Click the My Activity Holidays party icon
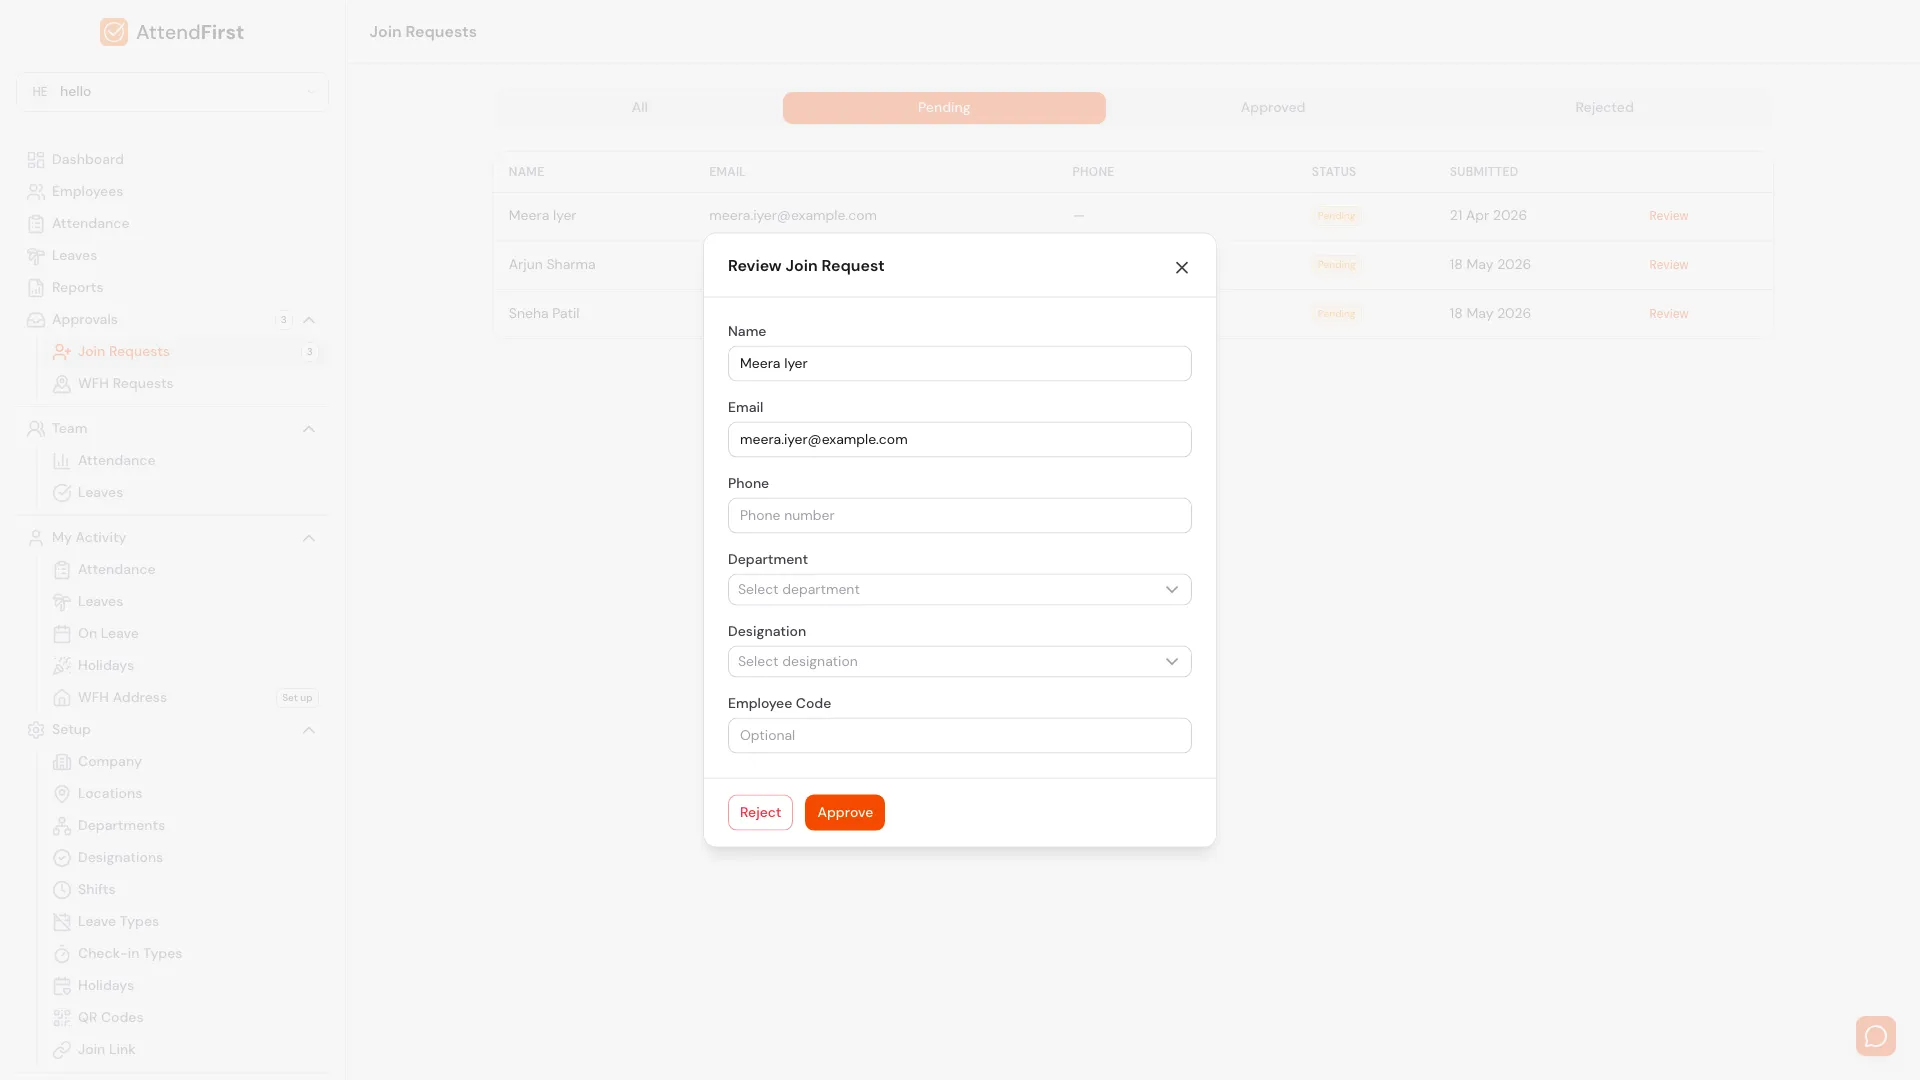Viewport: 1920px width, 1080px height. pos(62,666)
